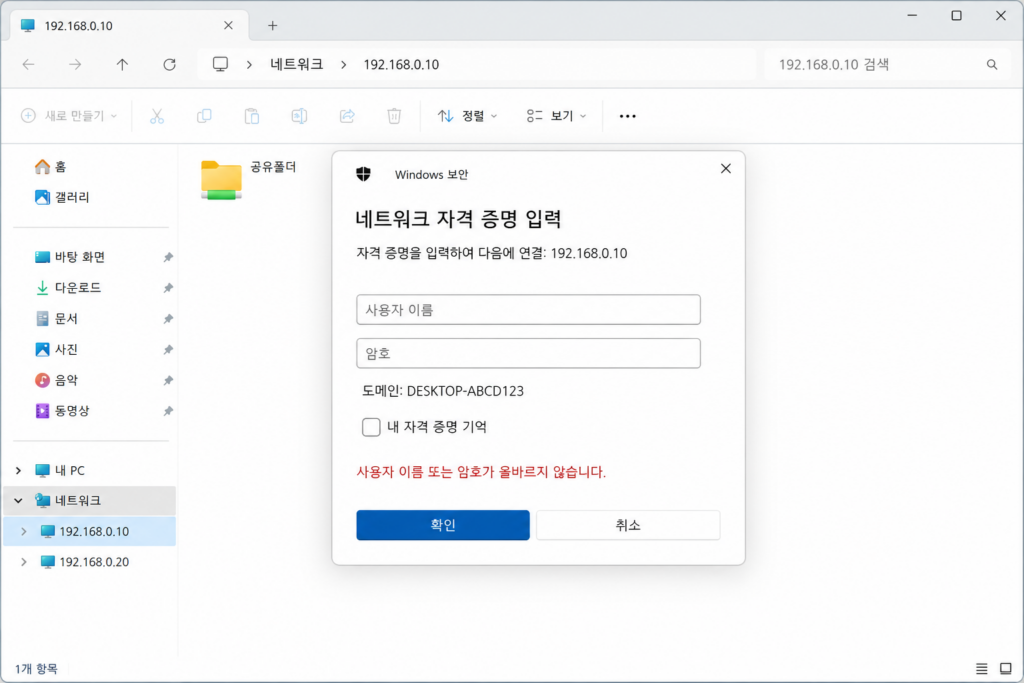Click the Paste clipboard icon

pyautogui.click(x=252, y=116)
